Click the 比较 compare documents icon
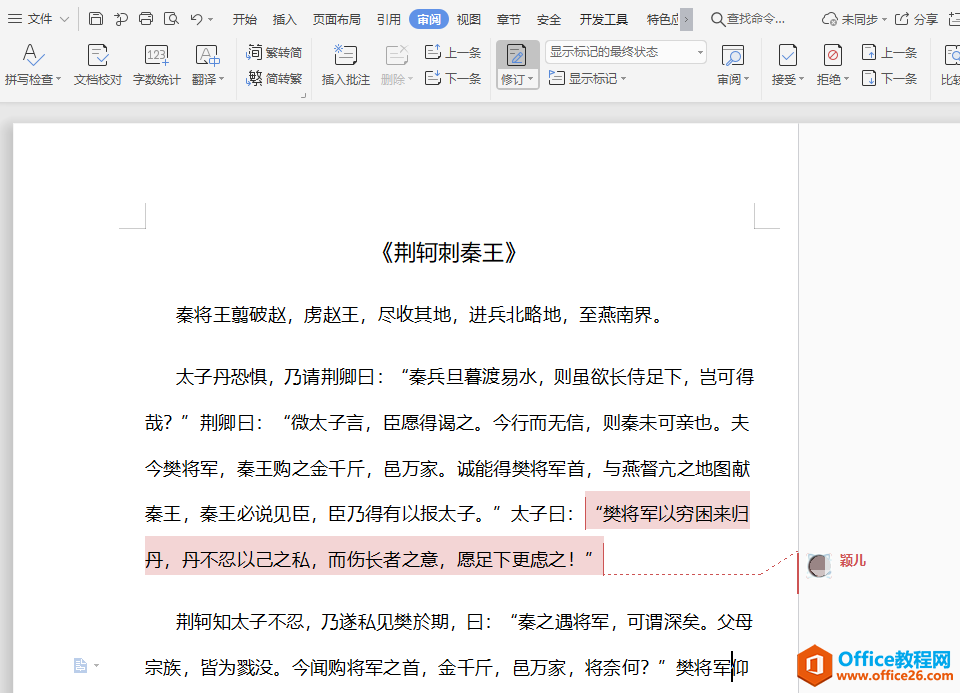This screenshot has height=693, width=960. pyautogui.click(x=951, y=56)
